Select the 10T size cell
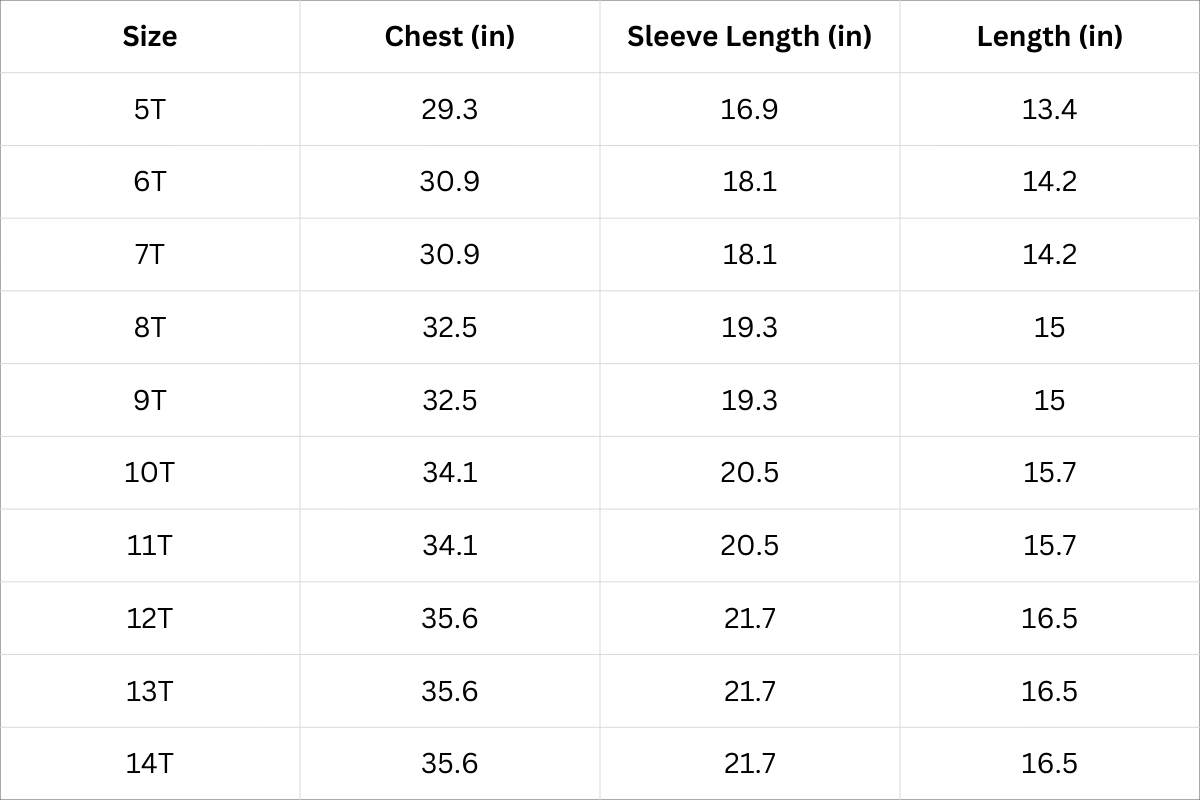Viewport: 1200px width, 800px height. 150,472
